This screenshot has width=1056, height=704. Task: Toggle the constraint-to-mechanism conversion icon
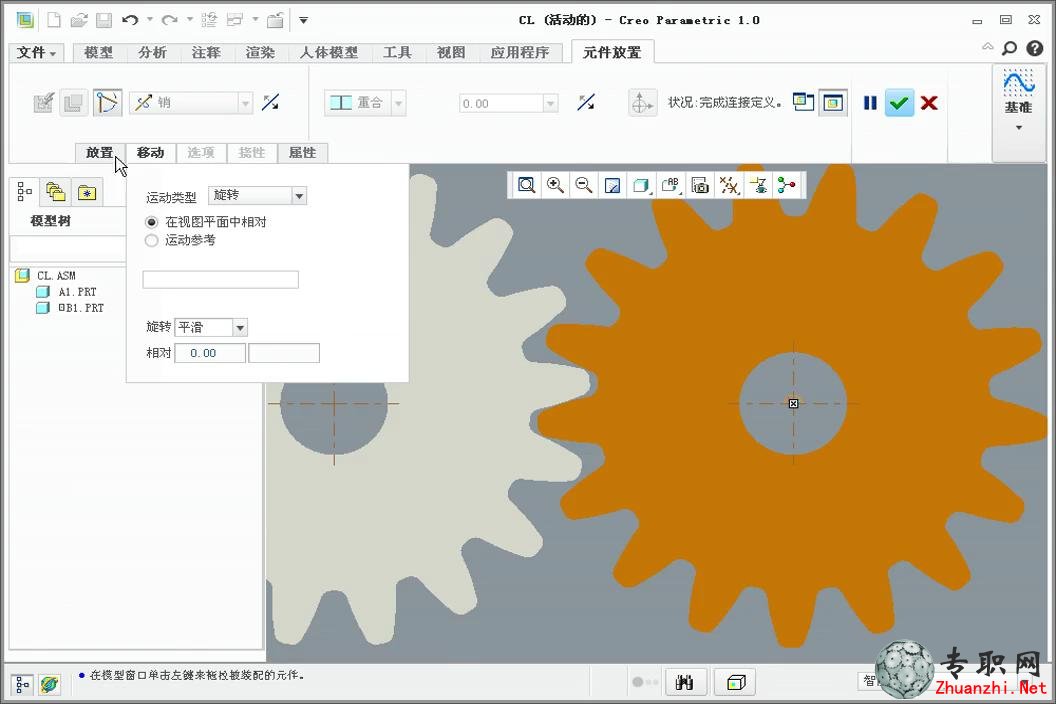click(x=107, y=103)
